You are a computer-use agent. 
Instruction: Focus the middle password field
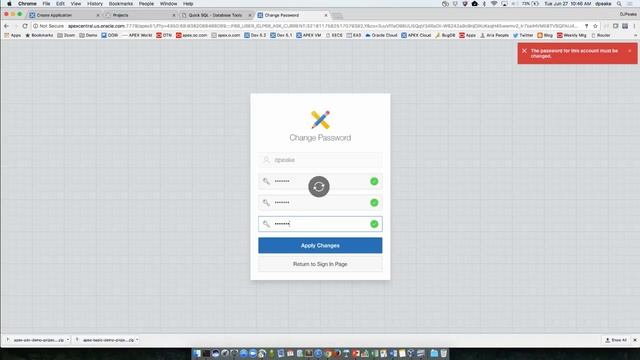pos(320,202)
